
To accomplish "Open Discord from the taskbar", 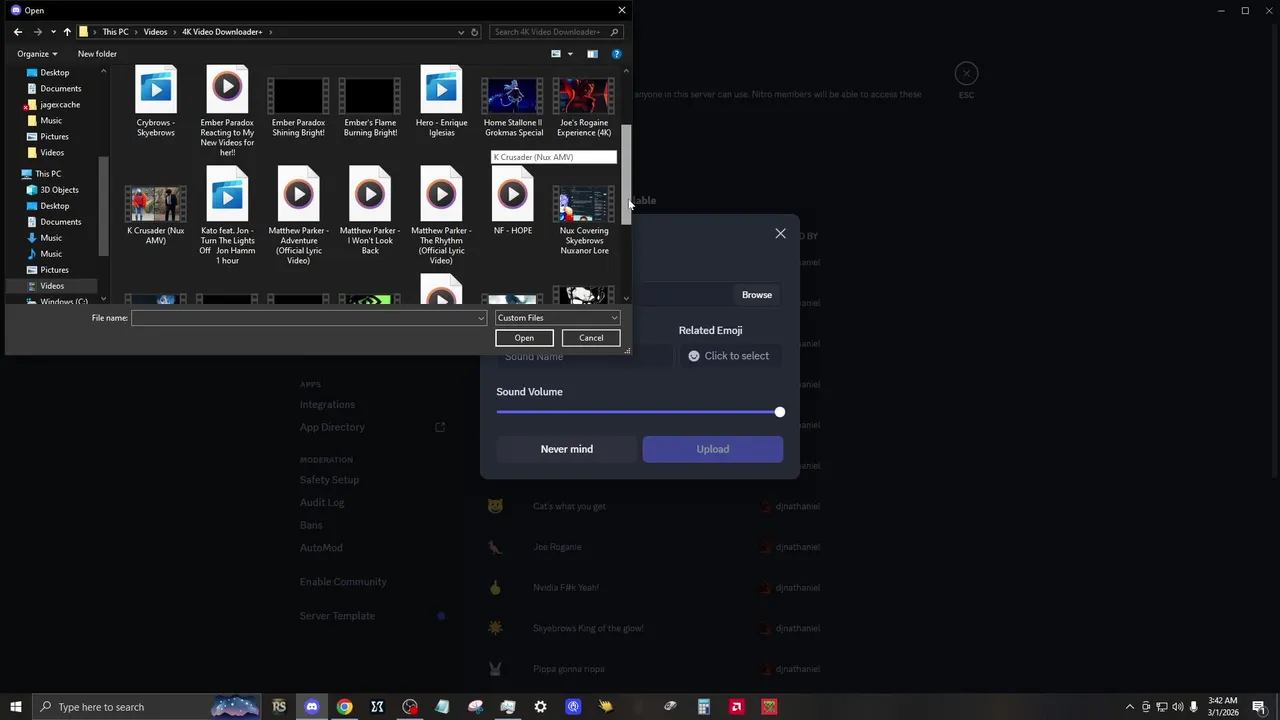I will pos(311,707).
